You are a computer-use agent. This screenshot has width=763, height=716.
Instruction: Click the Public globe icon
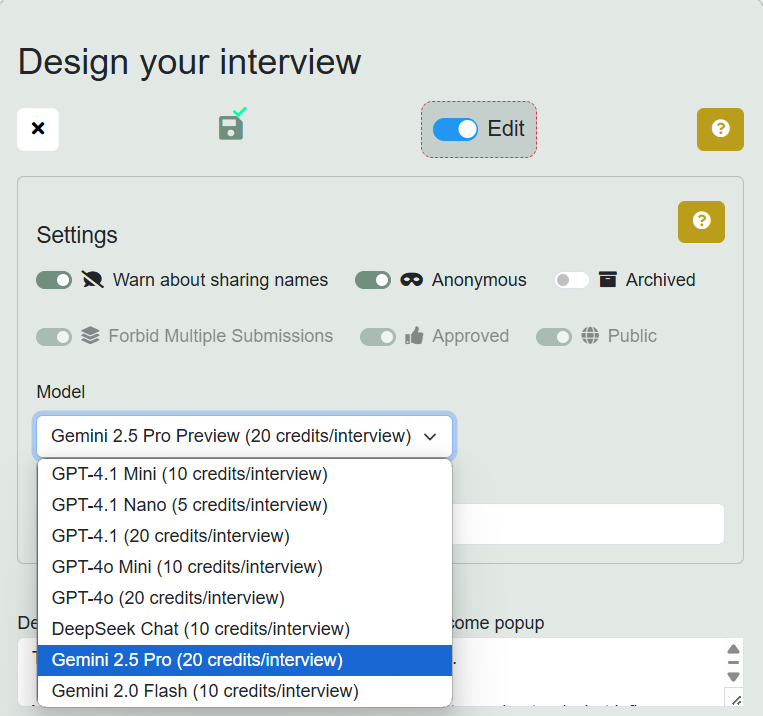tap(590, 336)
